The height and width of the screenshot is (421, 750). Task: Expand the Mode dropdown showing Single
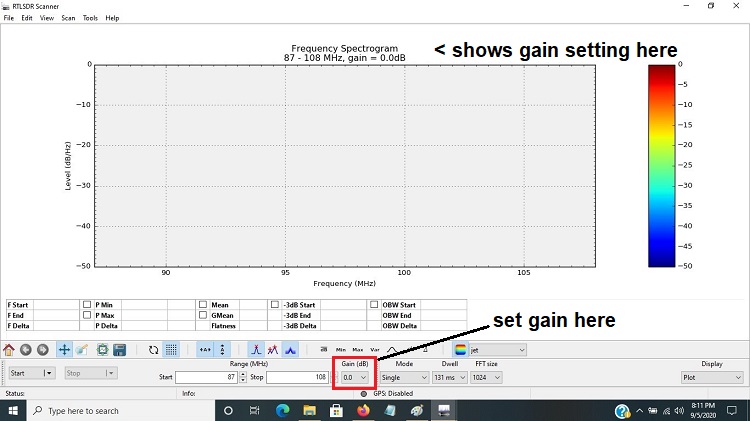(404, 377)
